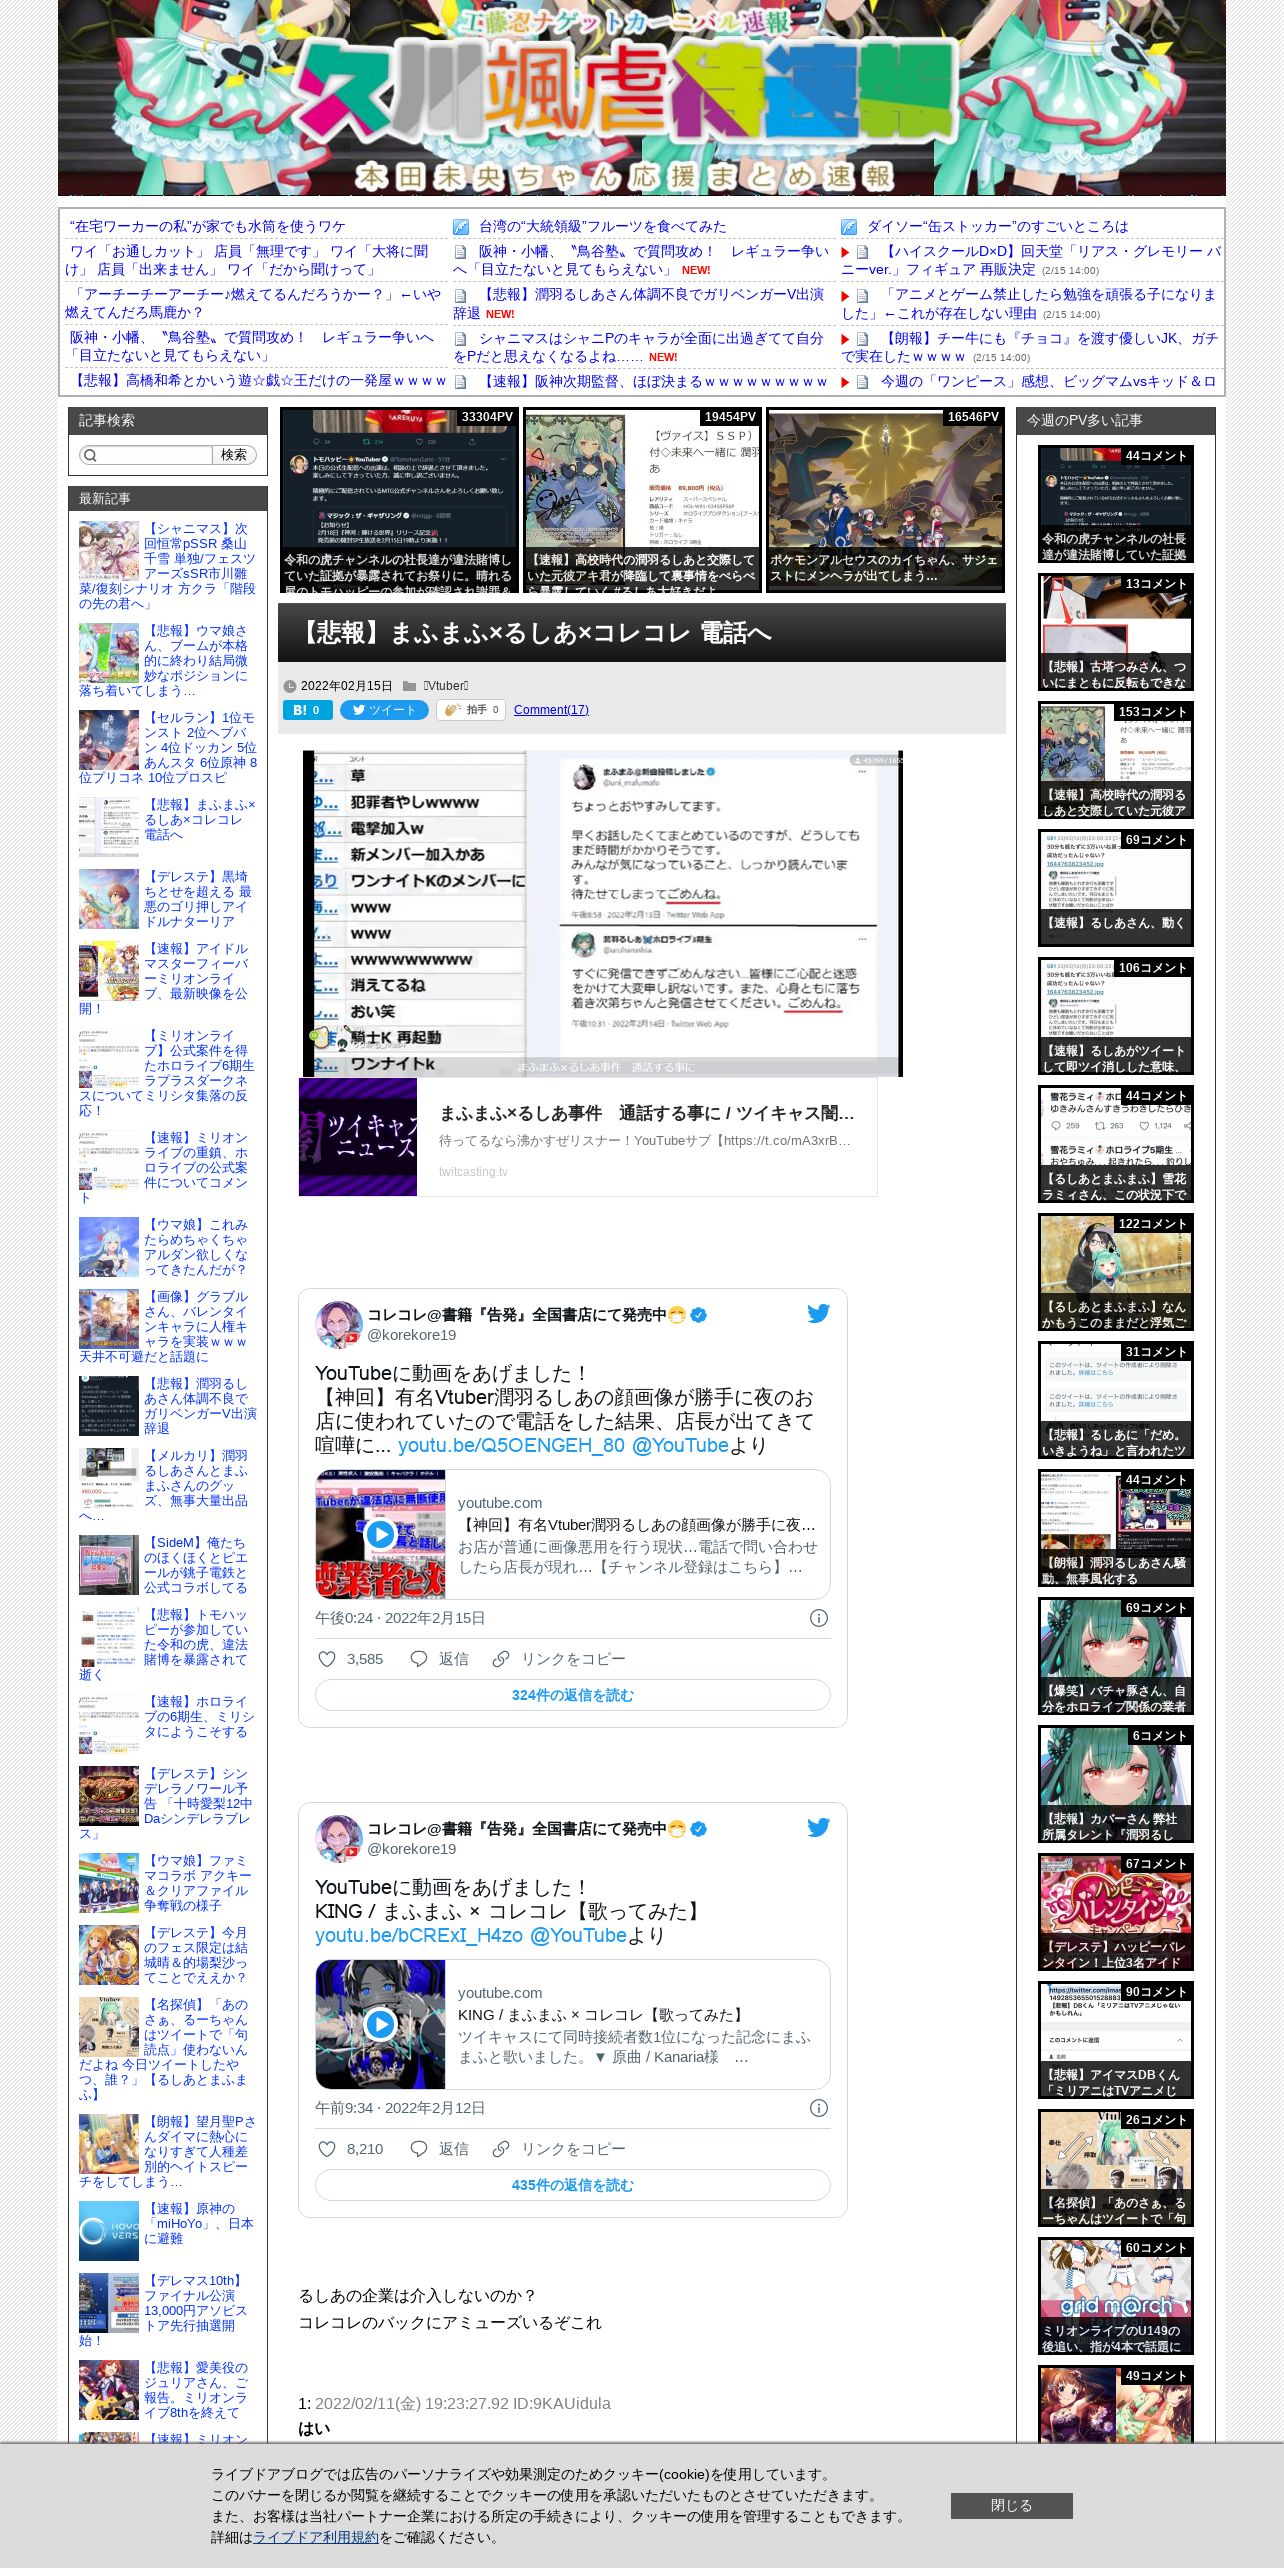
Task: Click the red arrow icon beside 今週の「ワンピース」感想
Action: (x=846, y=382)
